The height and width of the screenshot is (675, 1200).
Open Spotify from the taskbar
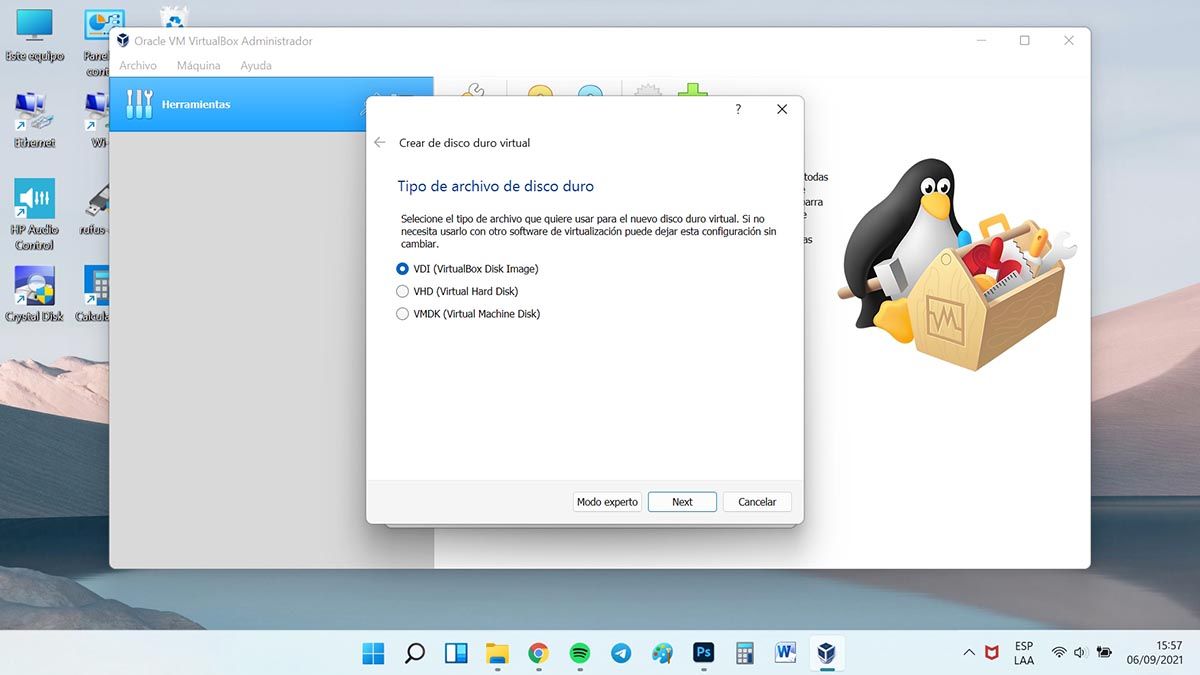[579, 653]
